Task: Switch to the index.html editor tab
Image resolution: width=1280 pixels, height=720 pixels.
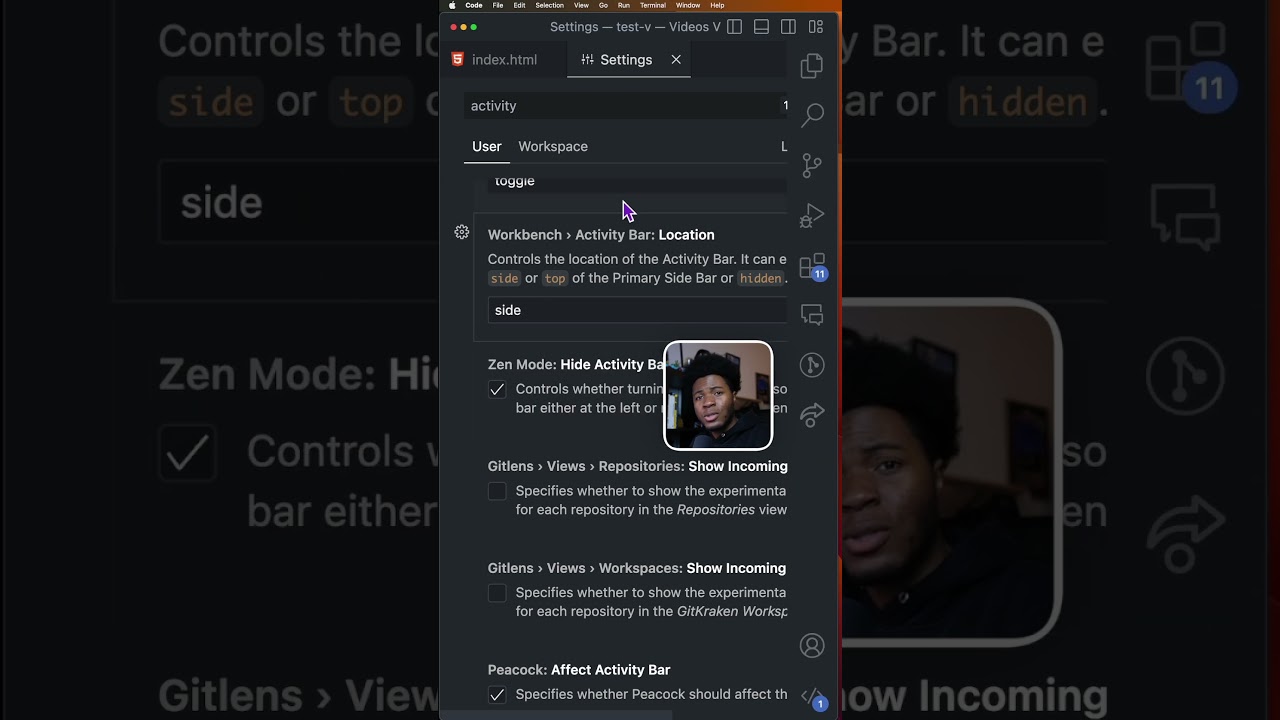Action: tap(504, 60)
